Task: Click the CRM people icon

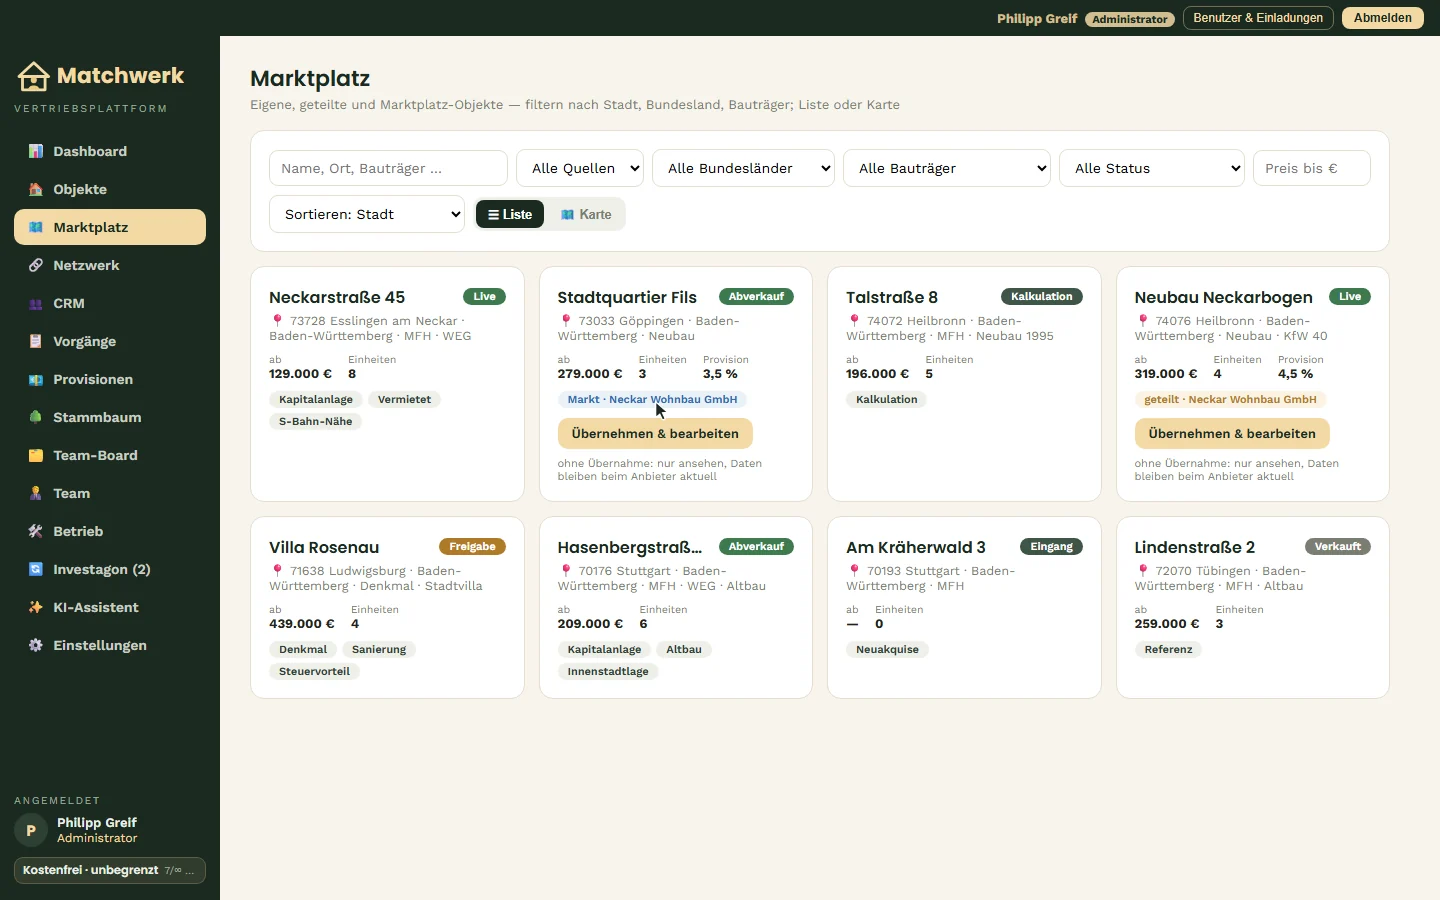Action: (36, 303)
